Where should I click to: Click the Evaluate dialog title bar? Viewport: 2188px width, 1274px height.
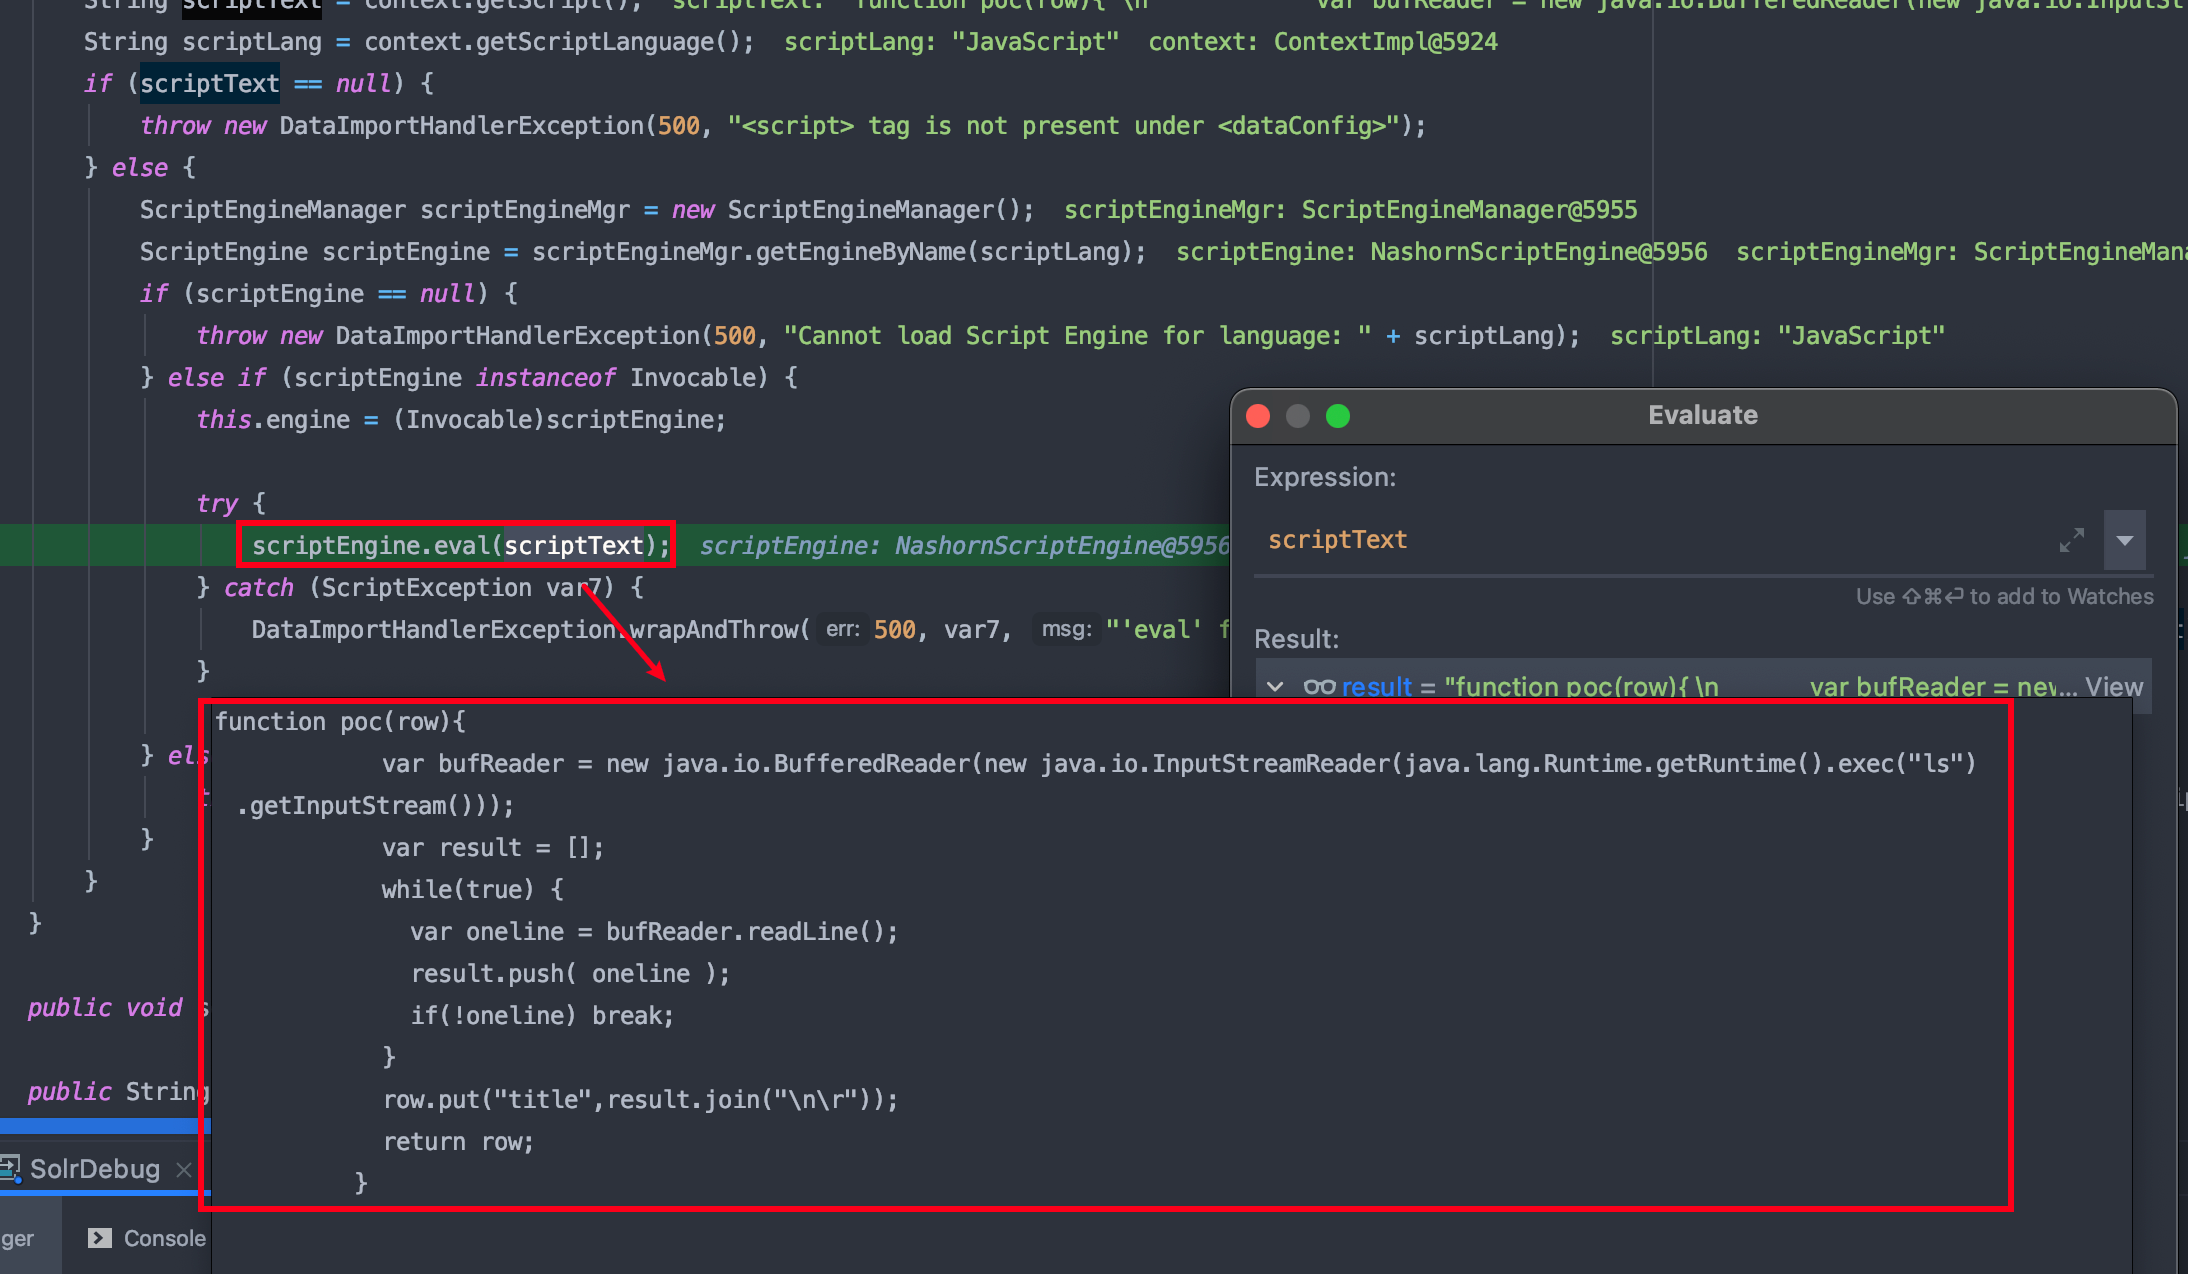coord(1702,416)
